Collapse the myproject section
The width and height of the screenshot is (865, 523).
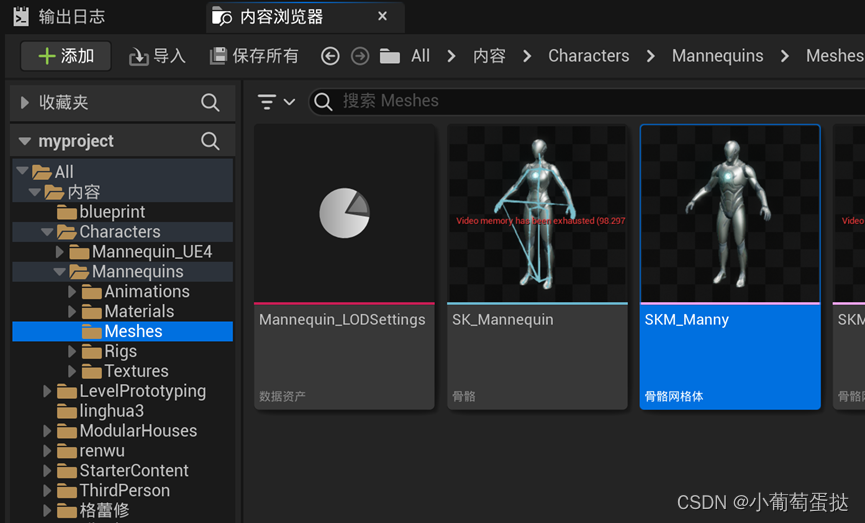pyautogui.click(x=24, y=141)
